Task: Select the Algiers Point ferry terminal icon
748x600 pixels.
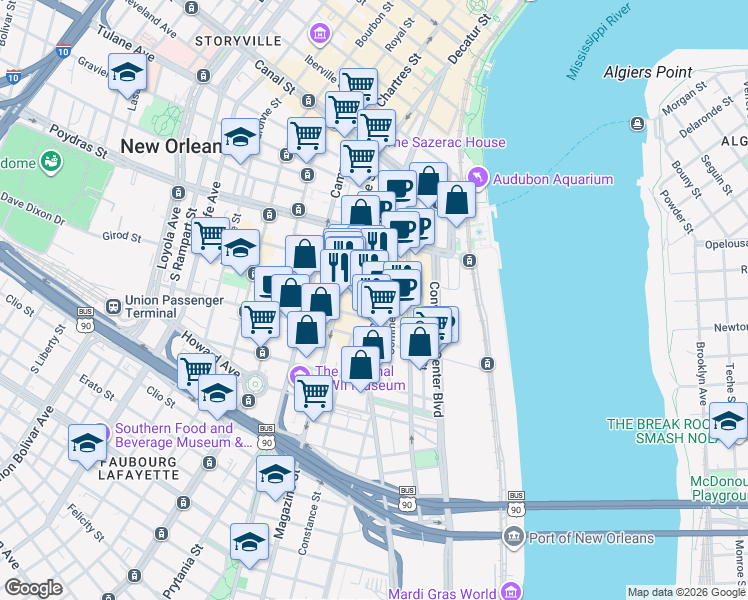Action: click(637, 124)
